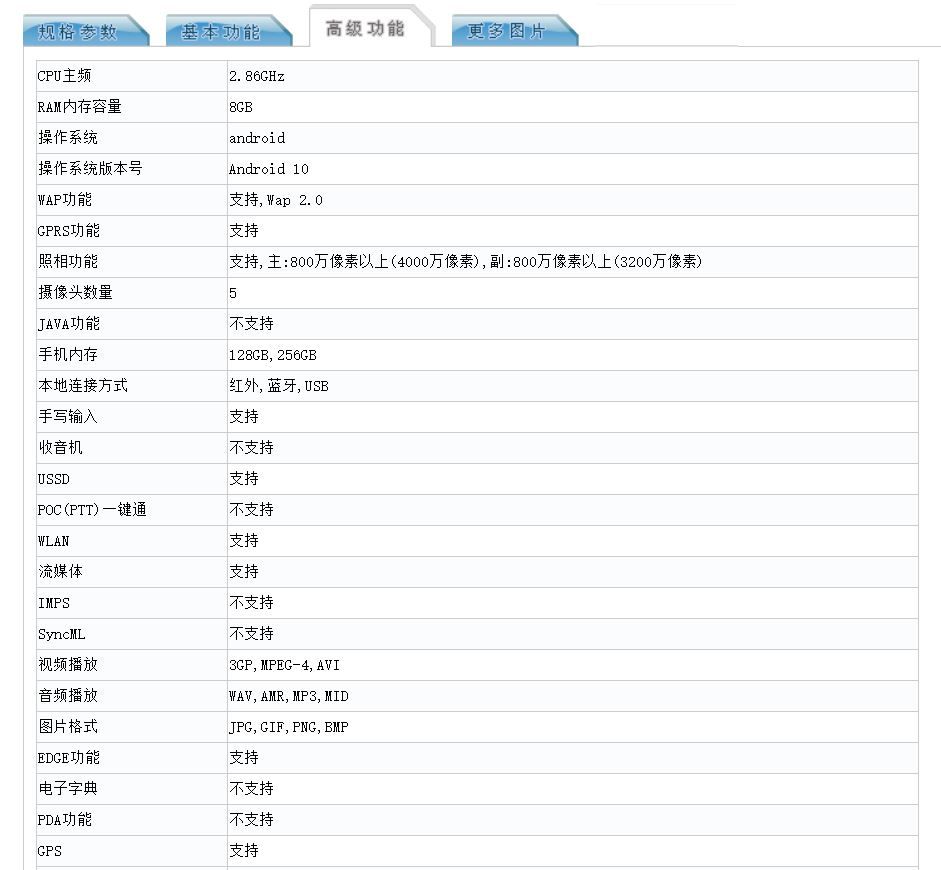Click 不支持 in the POC(PTT)一键通 row
Viewport: 941px width, 870px height.
pos(251,510)
